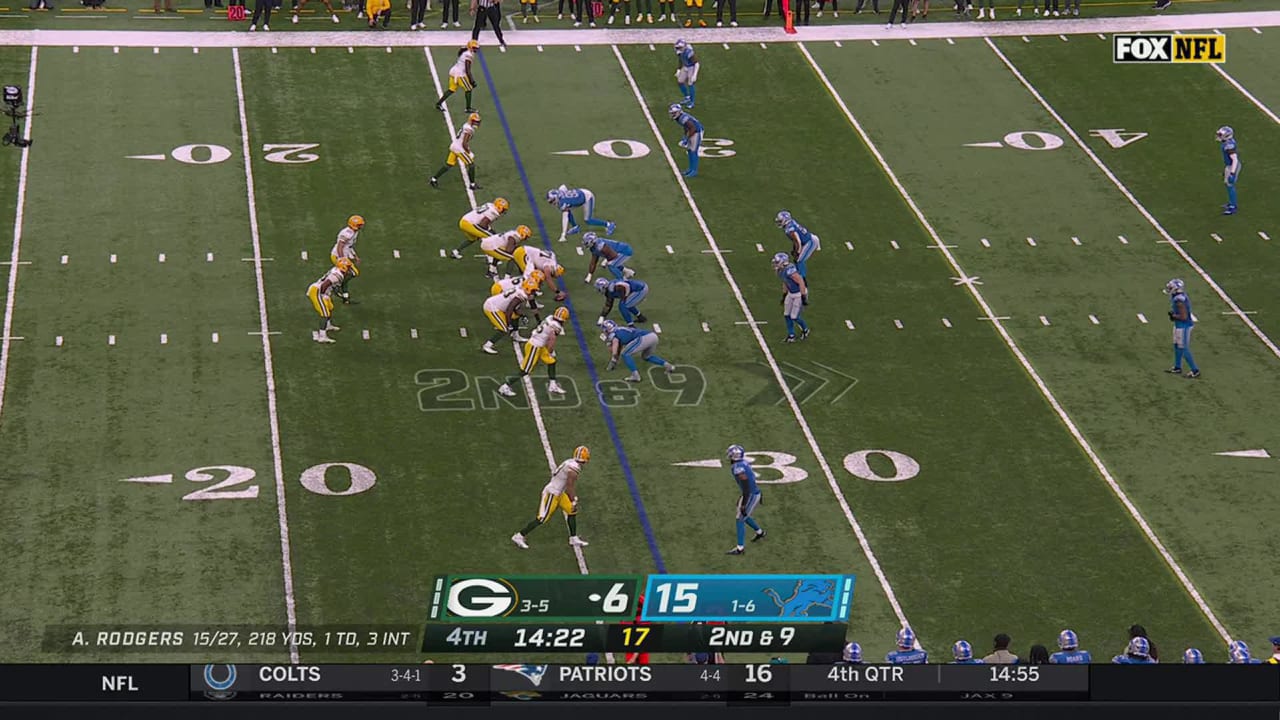Click the Lions record 1-6
Image resolution: width=1280 pixels, height=720 pixels.
pos(742,606)
